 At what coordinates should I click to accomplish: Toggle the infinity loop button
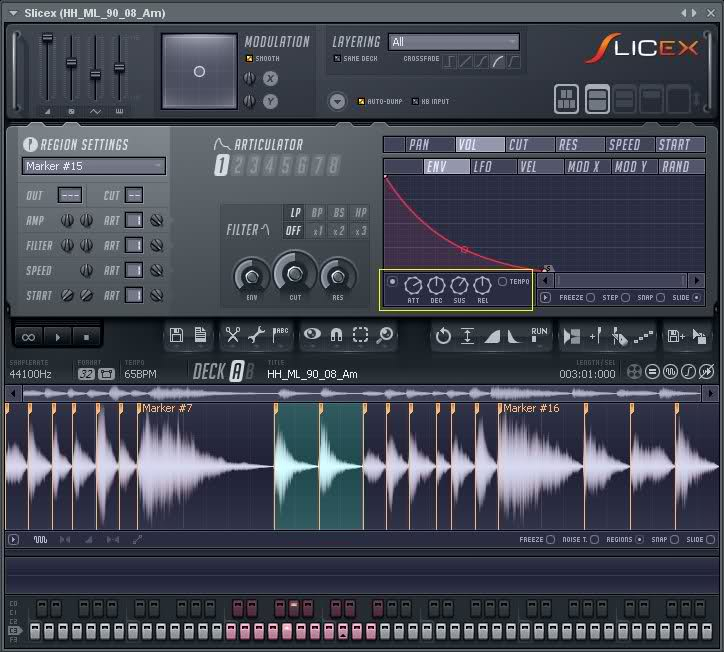[x=29, y=337]
